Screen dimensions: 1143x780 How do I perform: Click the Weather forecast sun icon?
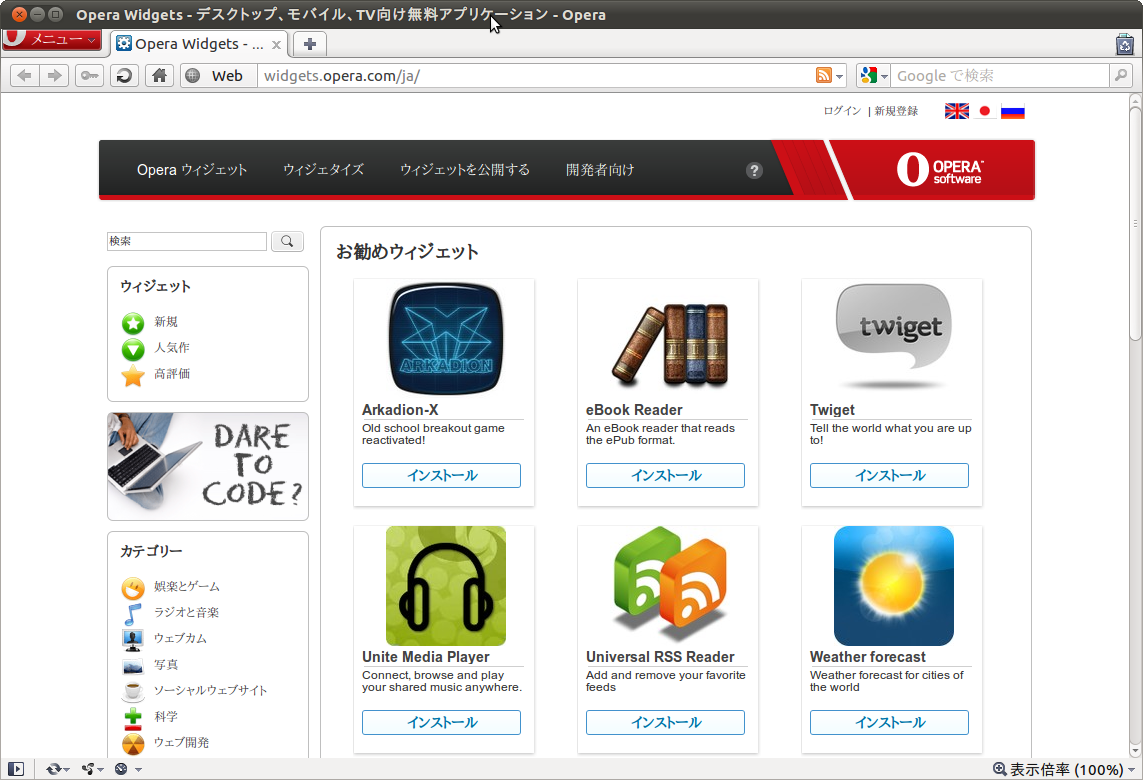coord(894,585)
